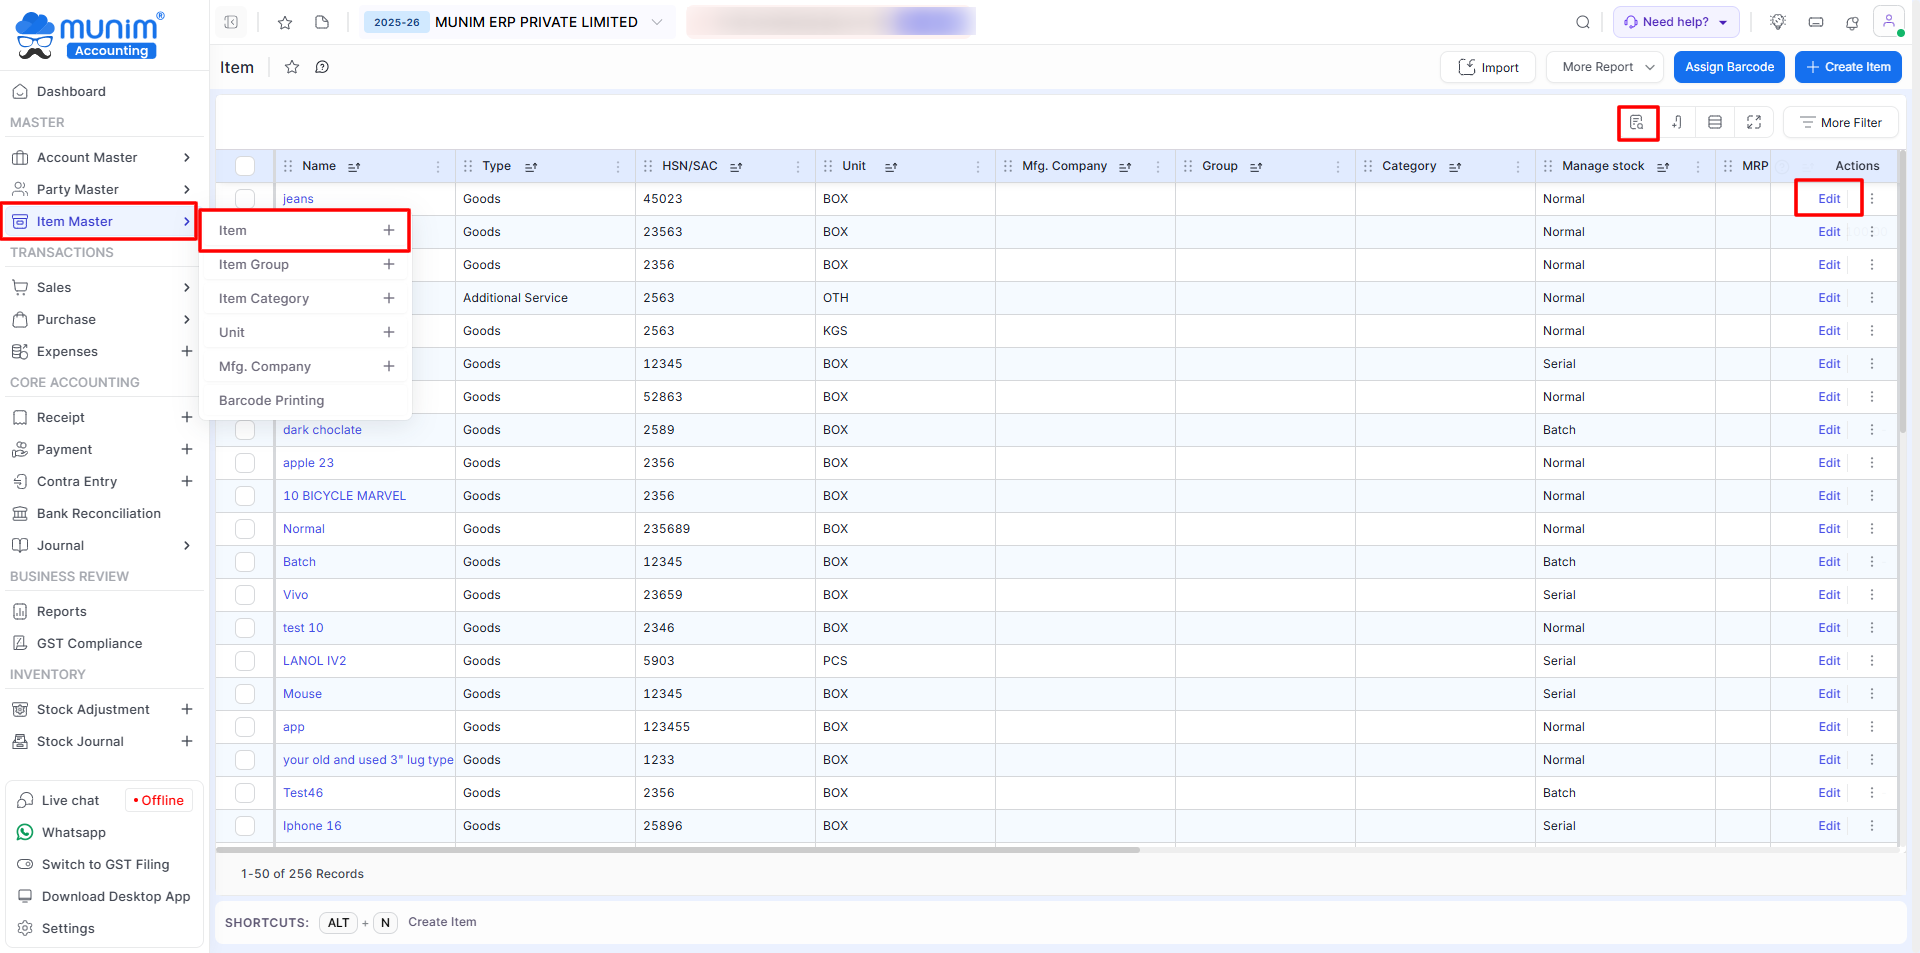Image resolution: width=1920 pixels, height=953 pixels.
Task: Check the box next to Iphone 16
Action: point(245,826)
